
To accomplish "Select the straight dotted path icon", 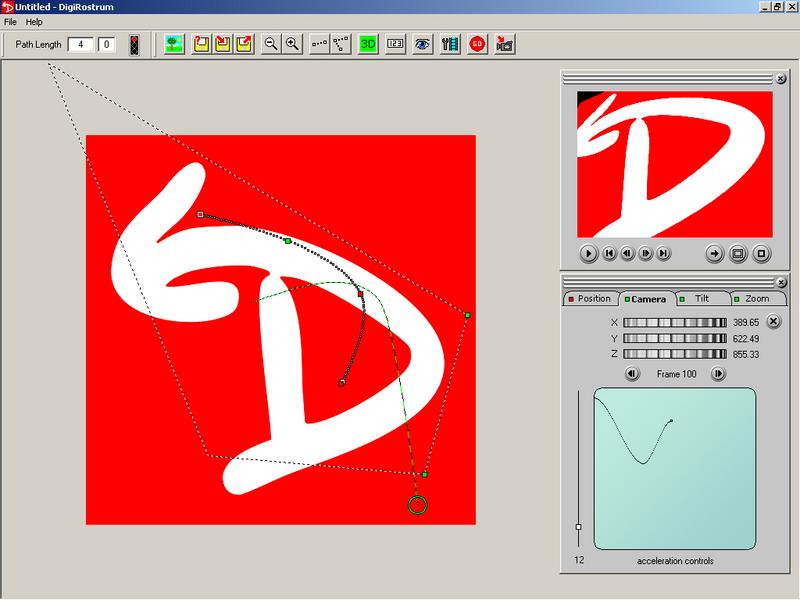I will click(x=319, y=44).
